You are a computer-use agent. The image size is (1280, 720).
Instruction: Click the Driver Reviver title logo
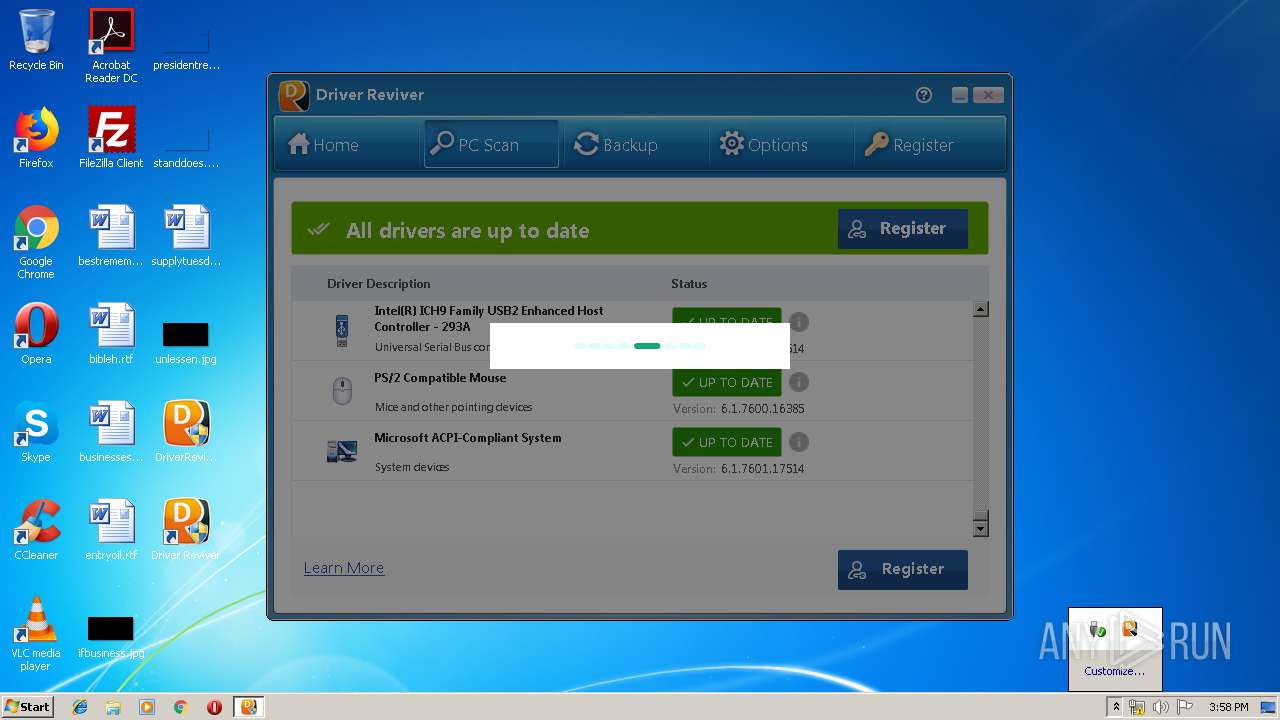[x=294, y=96]
